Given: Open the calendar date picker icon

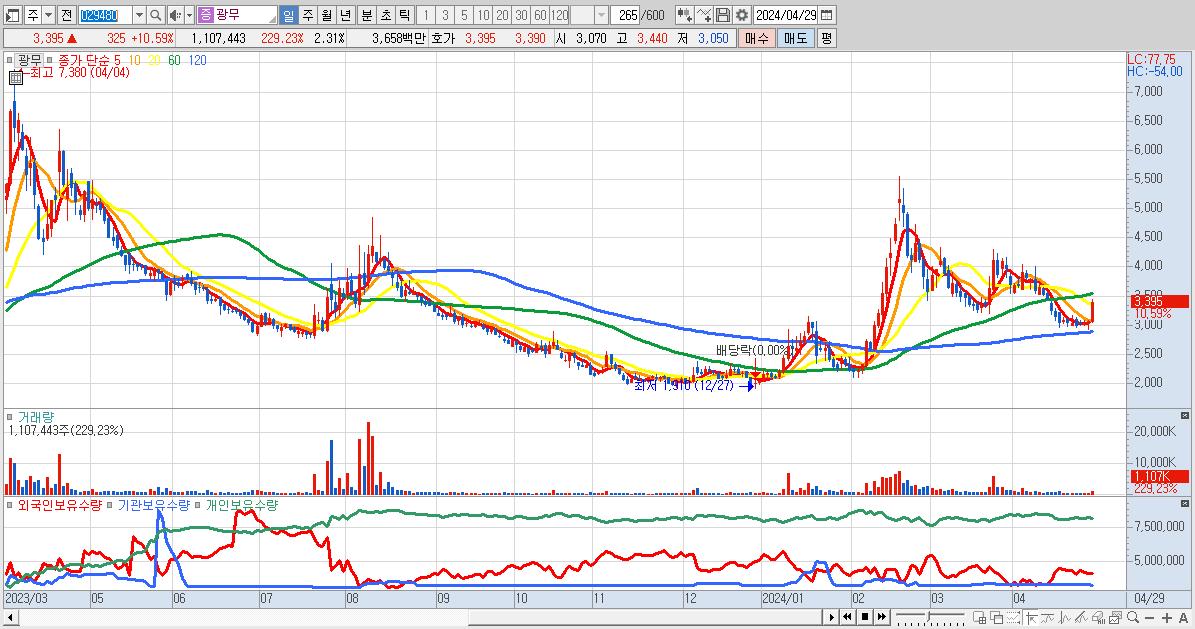Looking at the screenshot, I should (x=827, y=15).
